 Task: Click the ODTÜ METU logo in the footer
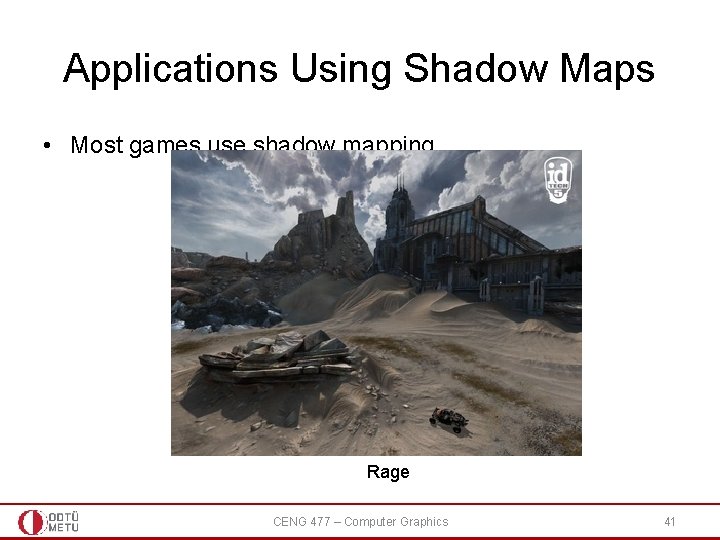[48, 522]
